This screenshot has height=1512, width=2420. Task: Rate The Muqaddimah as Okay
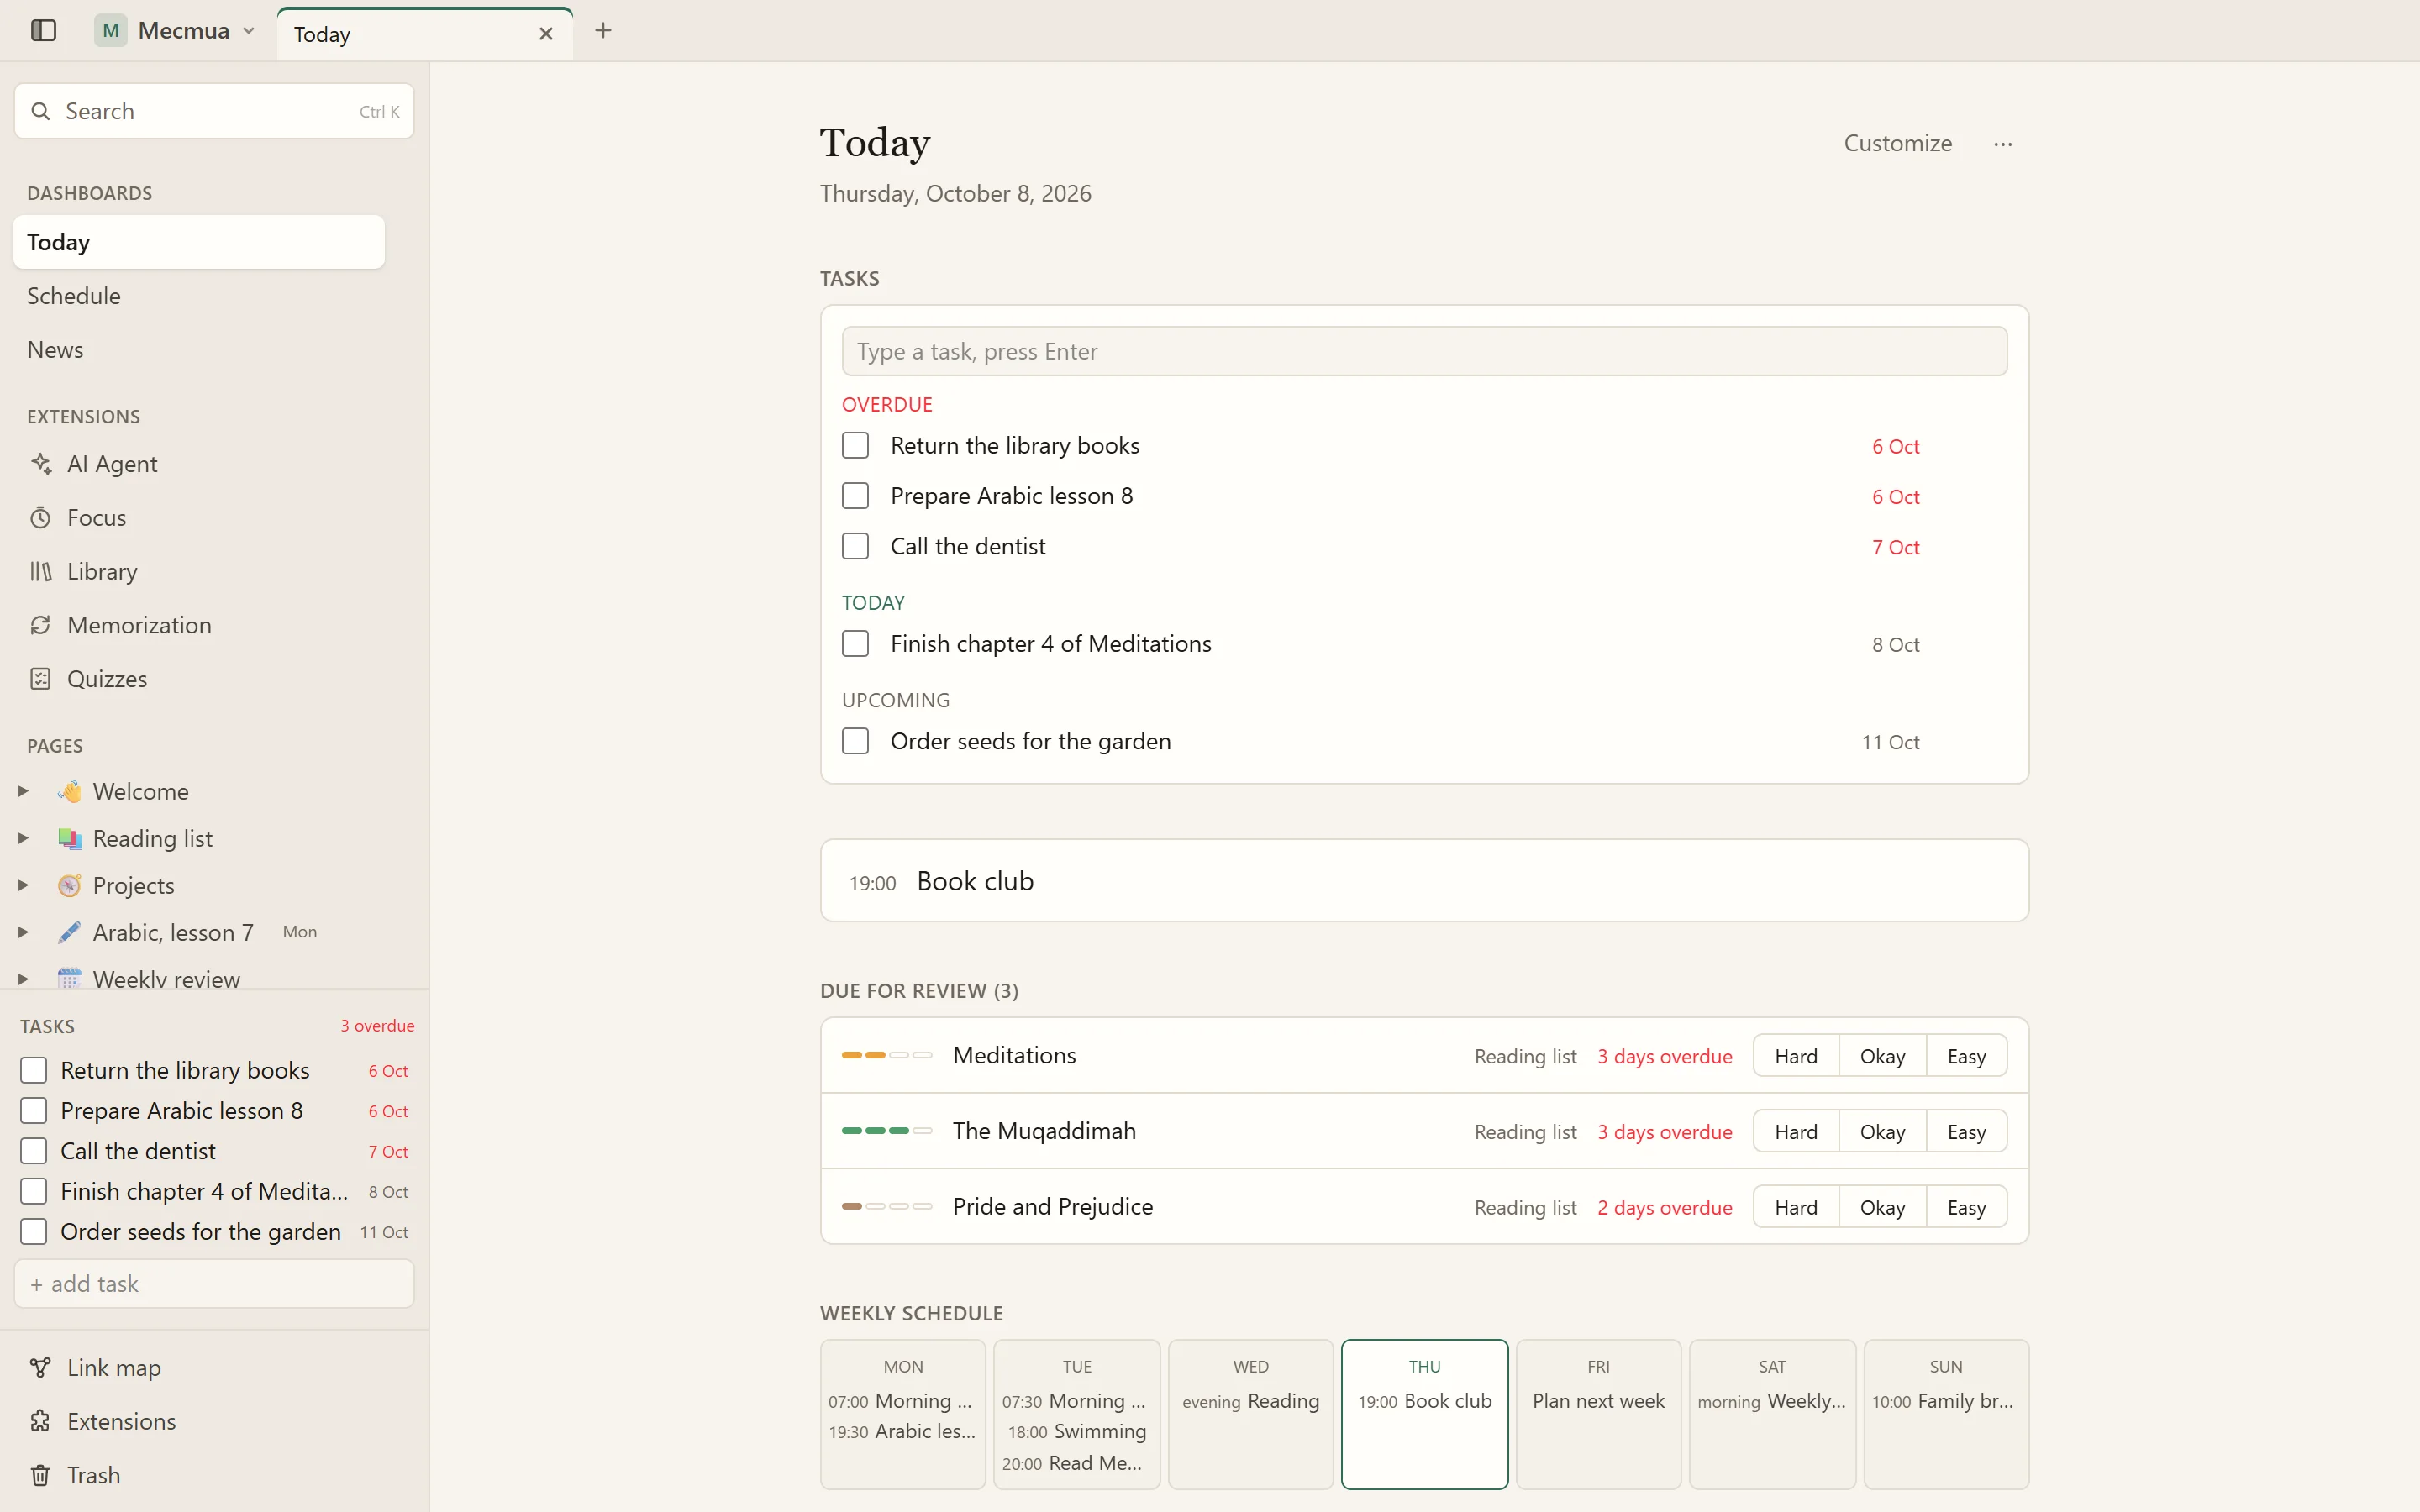coord(1882,1132)
